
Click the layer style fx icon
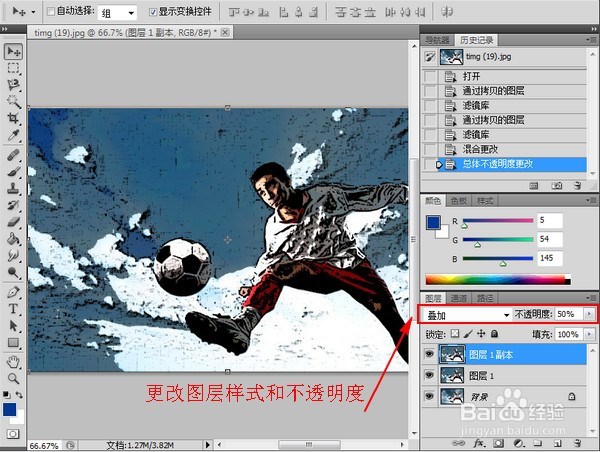(479, 443)
